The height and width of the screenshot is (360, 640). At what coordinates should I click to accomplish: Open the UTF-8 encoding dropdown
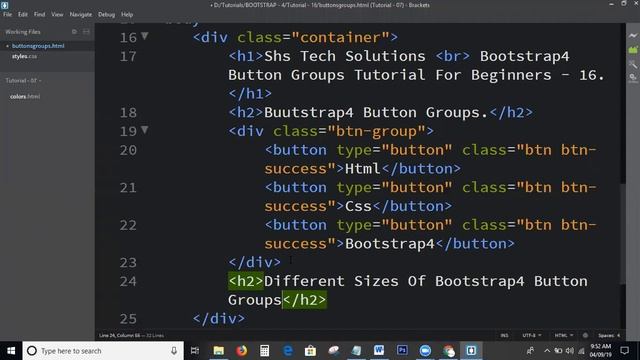(x=531, y=335)
